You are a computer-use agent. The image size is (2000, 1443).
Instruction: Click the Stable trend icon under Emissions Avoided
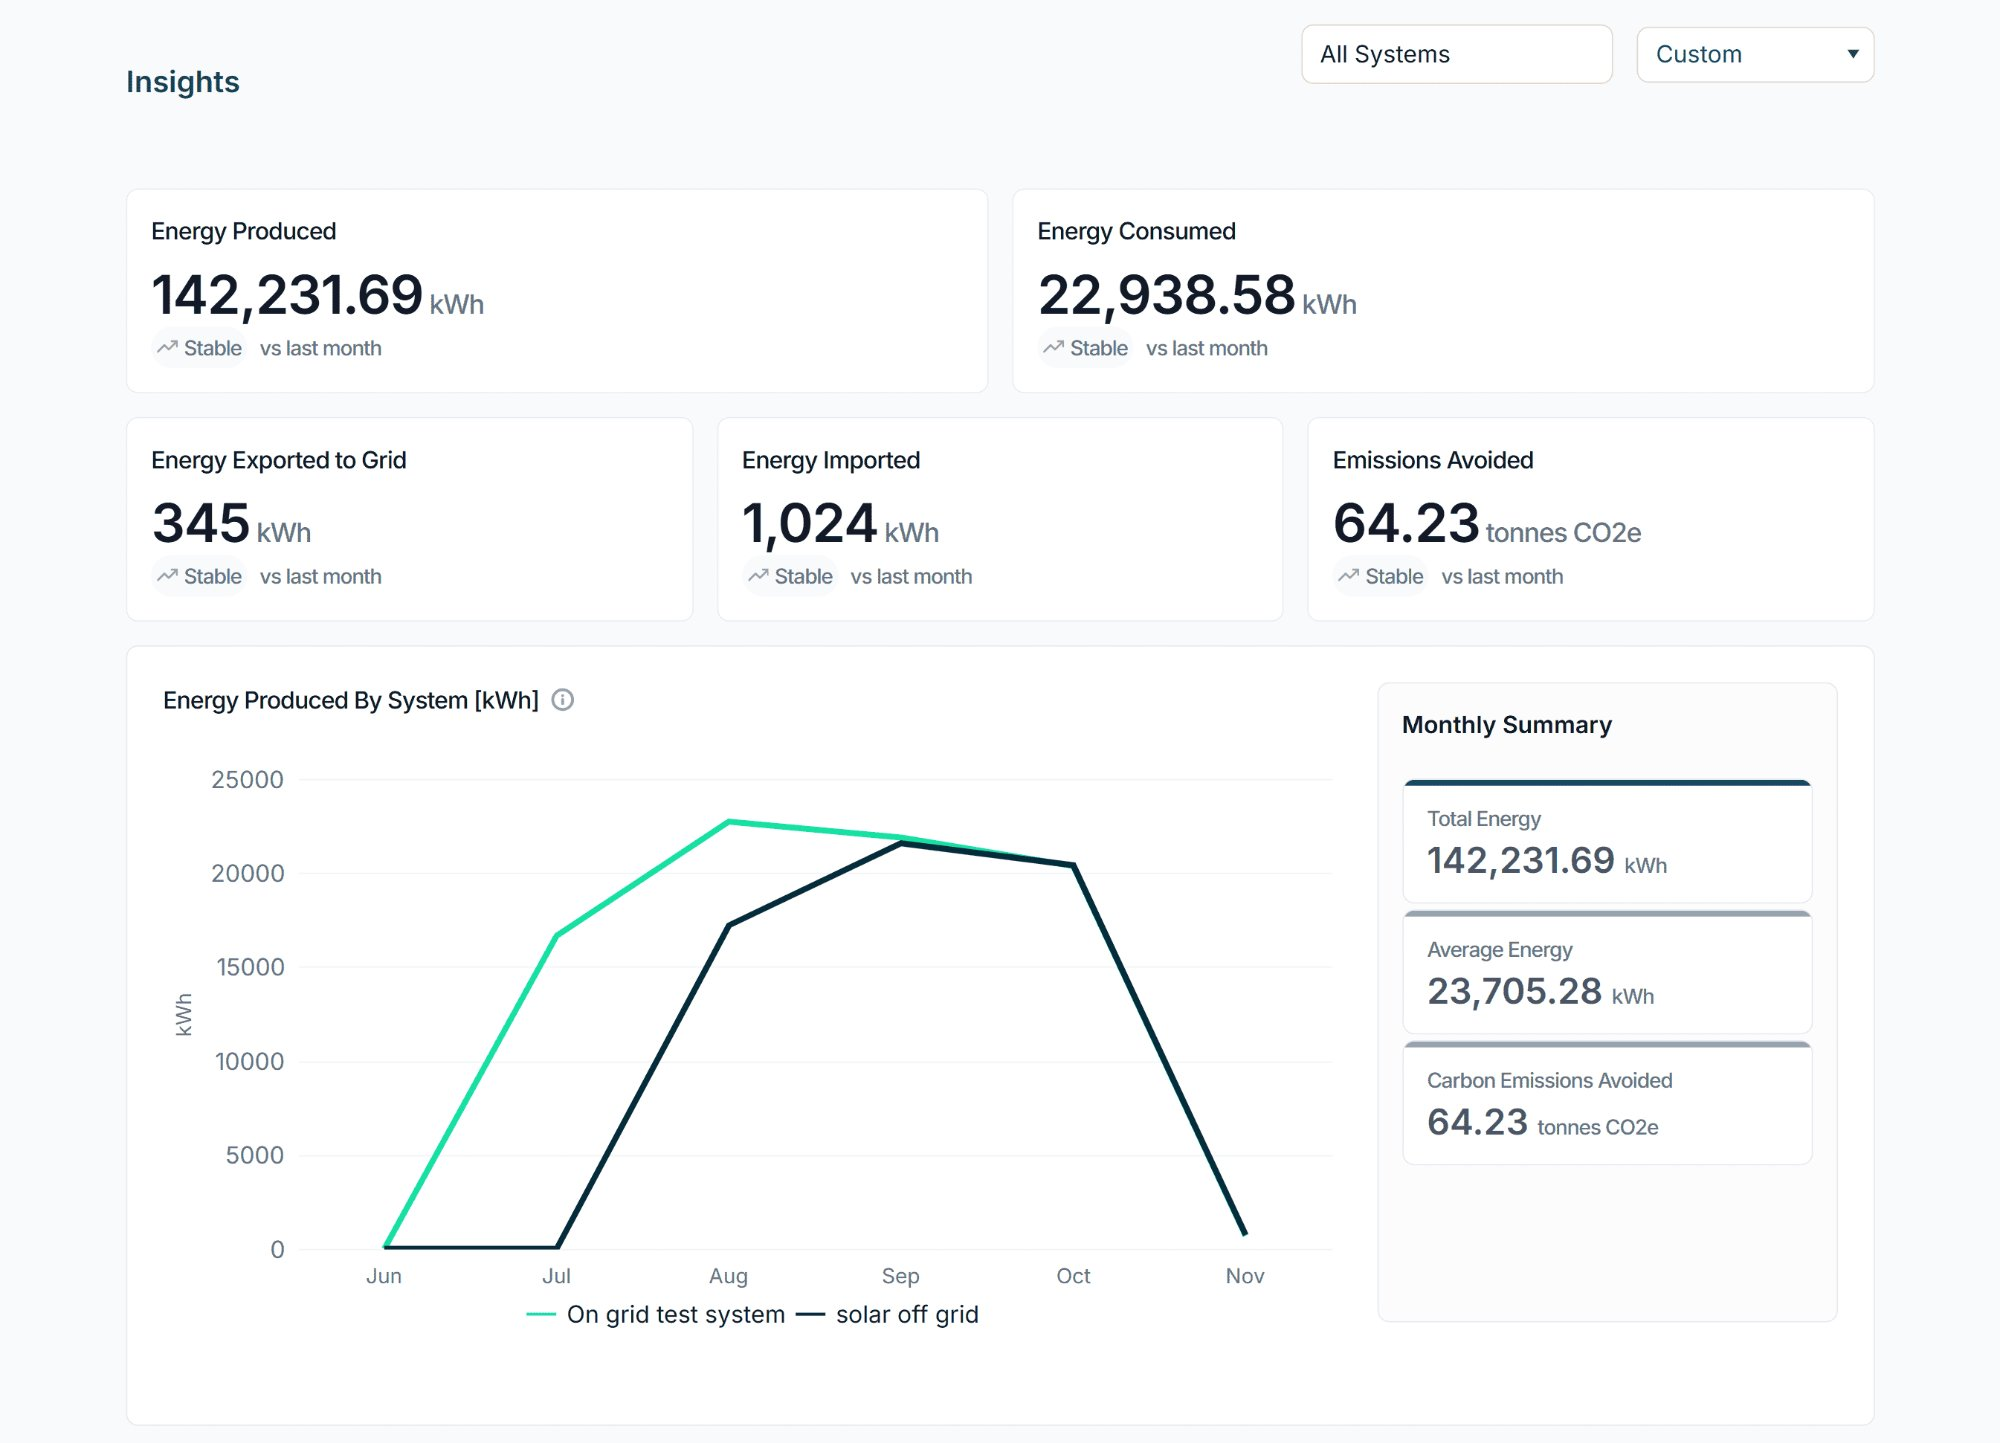1347,575
